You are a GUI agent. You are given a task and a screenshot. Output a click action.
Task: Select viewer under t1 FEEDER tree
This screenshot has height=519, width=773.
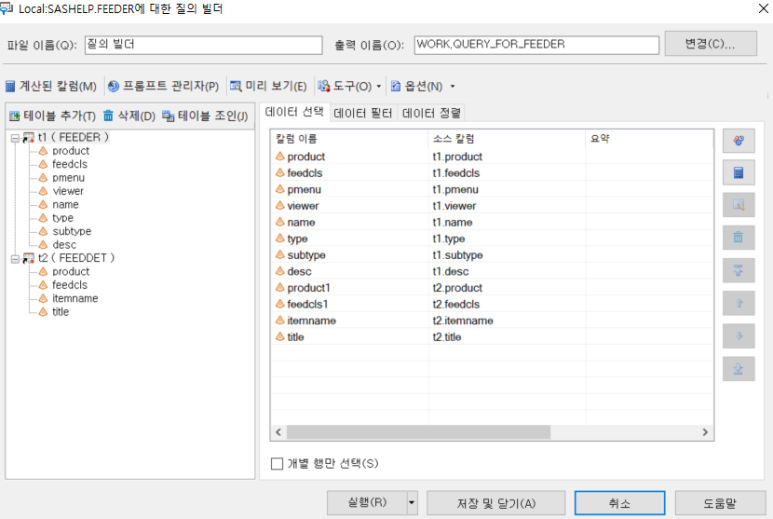[68, 191]
